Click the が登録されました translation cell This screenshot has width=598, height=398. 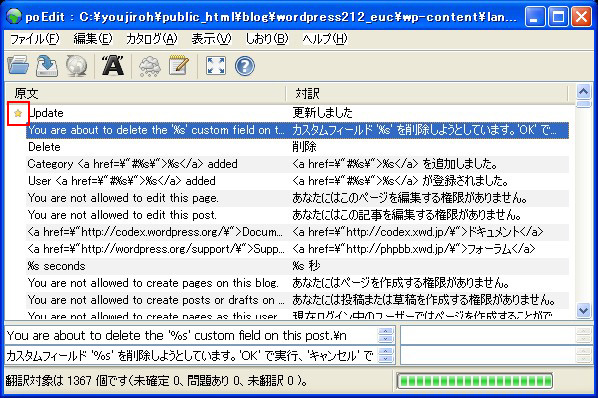tap(400, 181)
